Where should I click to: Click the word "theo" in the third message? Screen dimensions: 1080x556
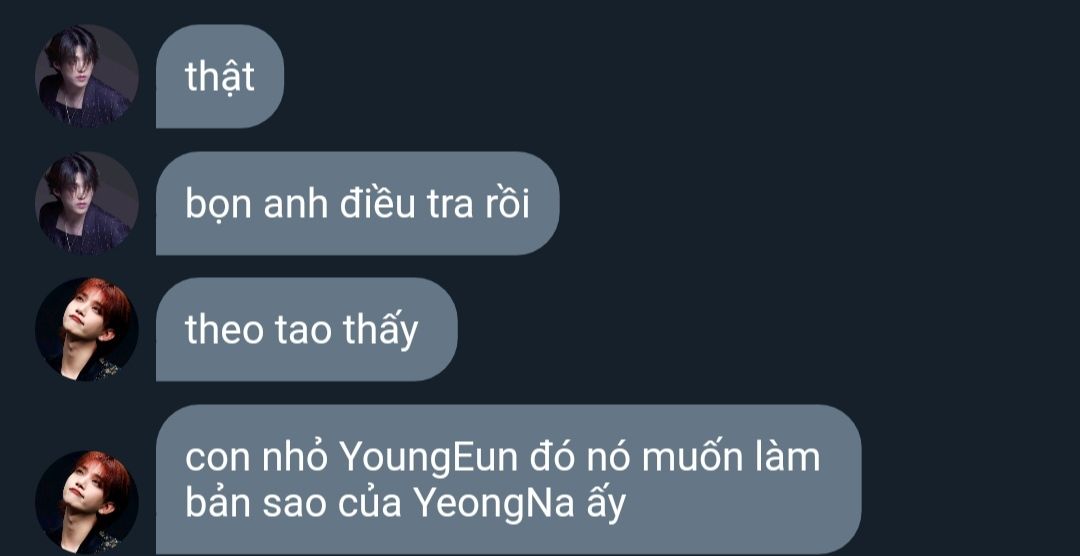click(x=225, y=331)
